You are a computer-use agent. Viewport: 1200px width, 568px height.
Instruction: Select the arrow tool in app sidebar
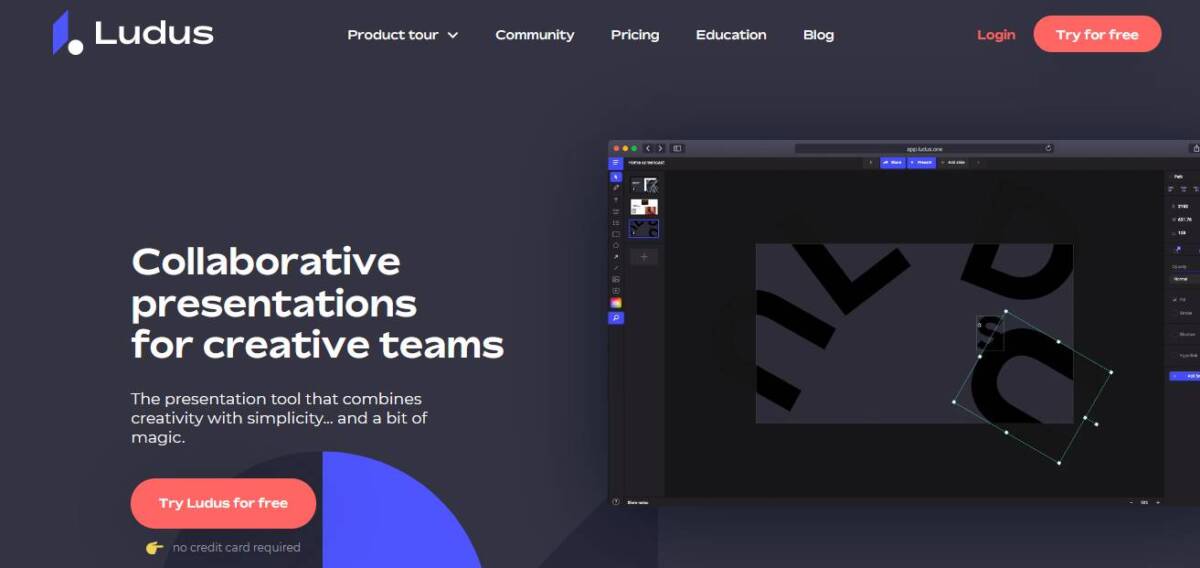tap(616, 257)
